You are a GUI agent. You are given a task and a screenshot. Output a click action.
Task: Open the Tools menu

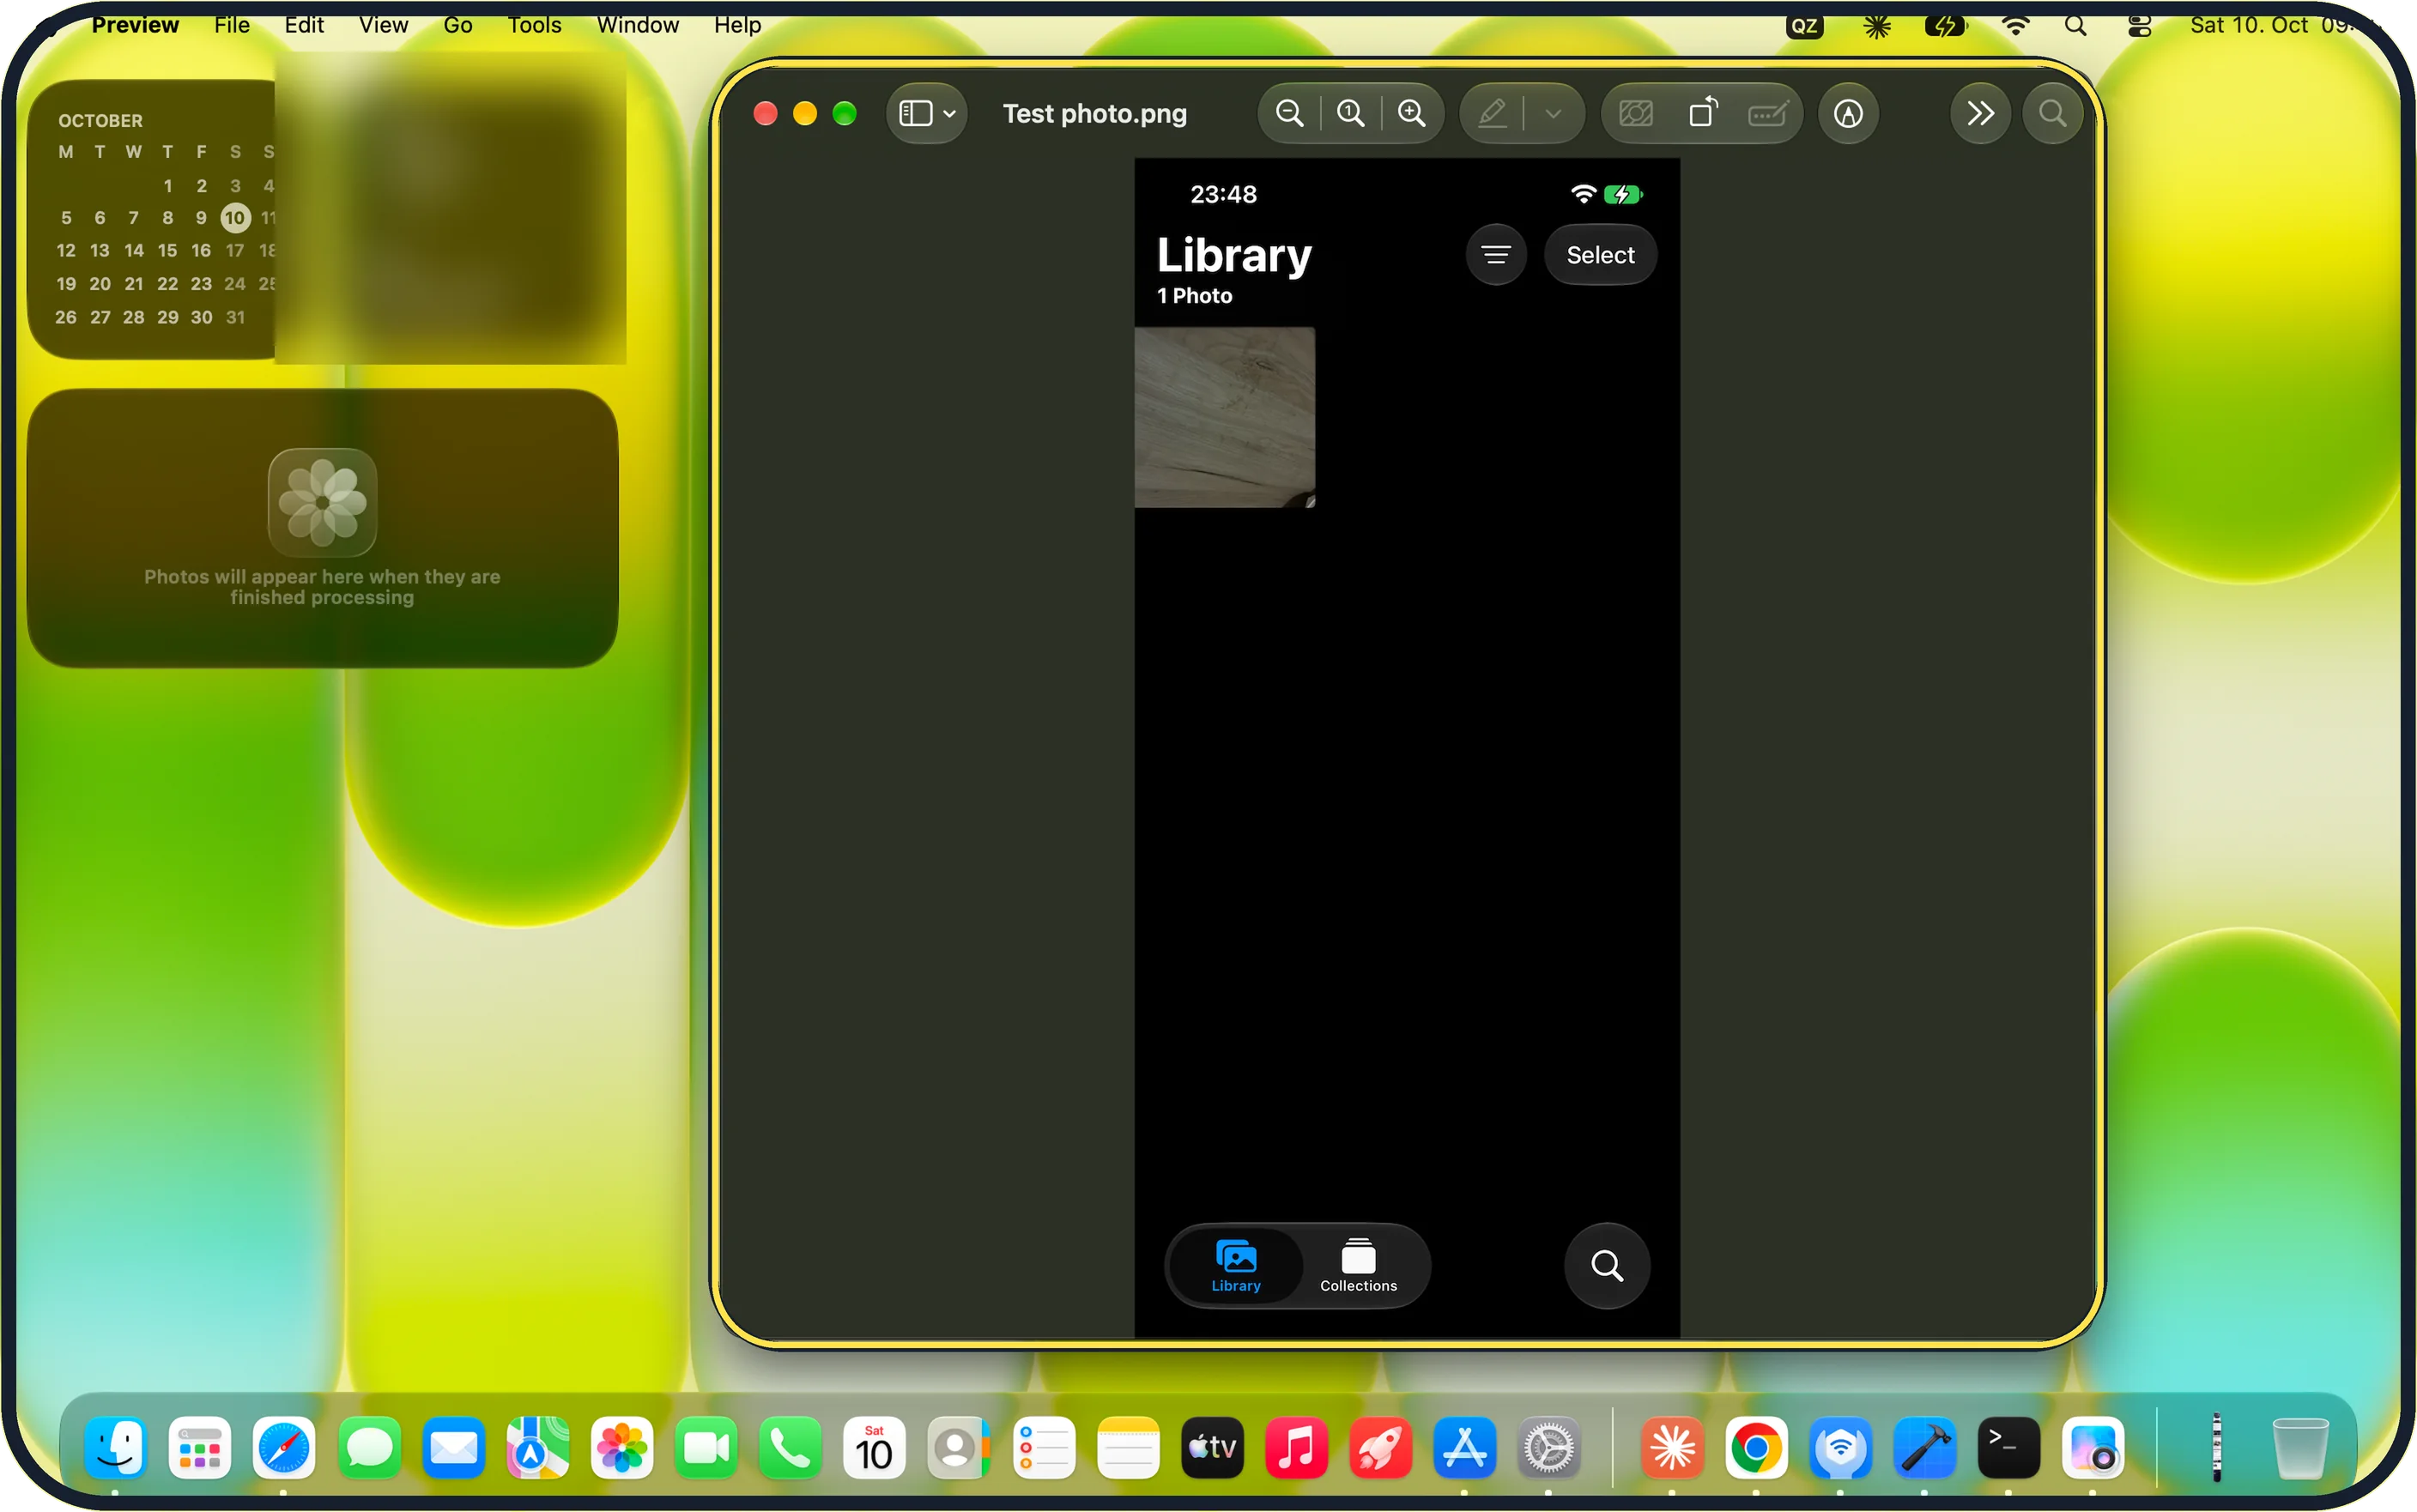point(534,25)
